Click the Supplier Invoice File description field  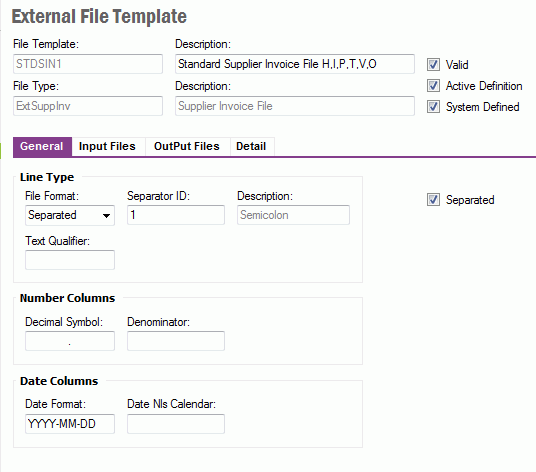(295, 106)
